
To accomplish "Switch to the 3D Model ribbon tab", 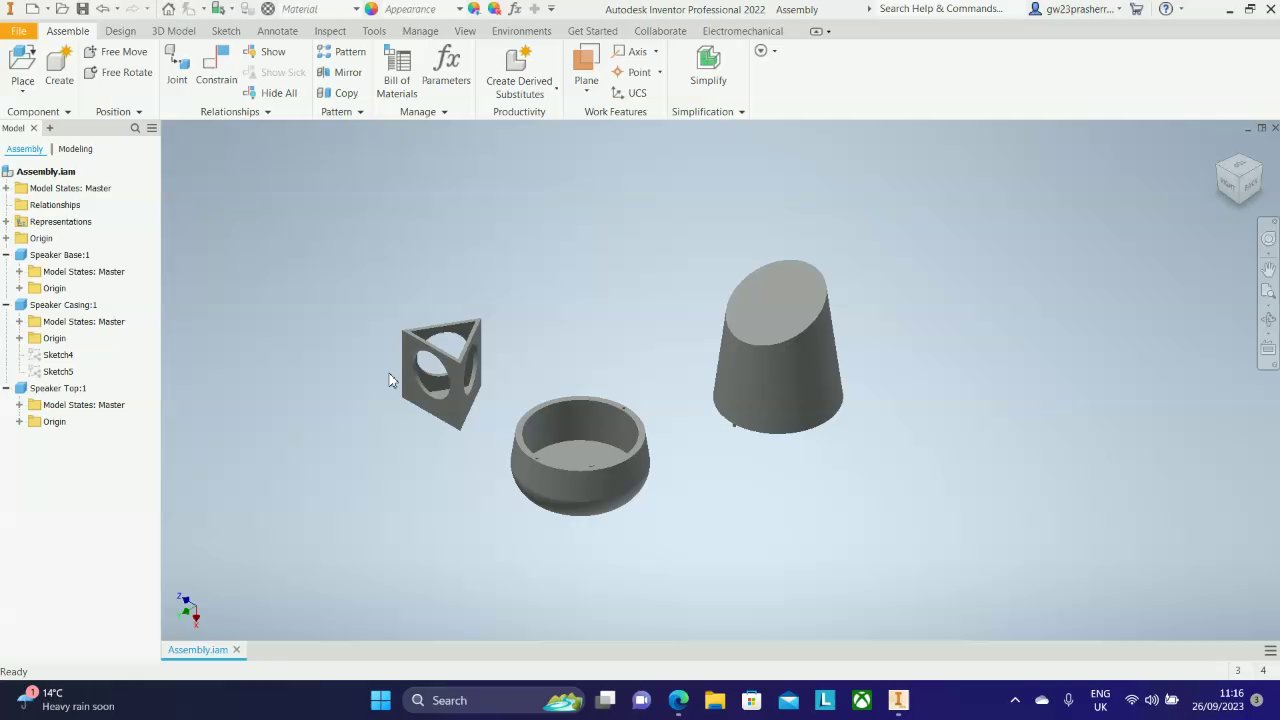I will click(173, 31).
